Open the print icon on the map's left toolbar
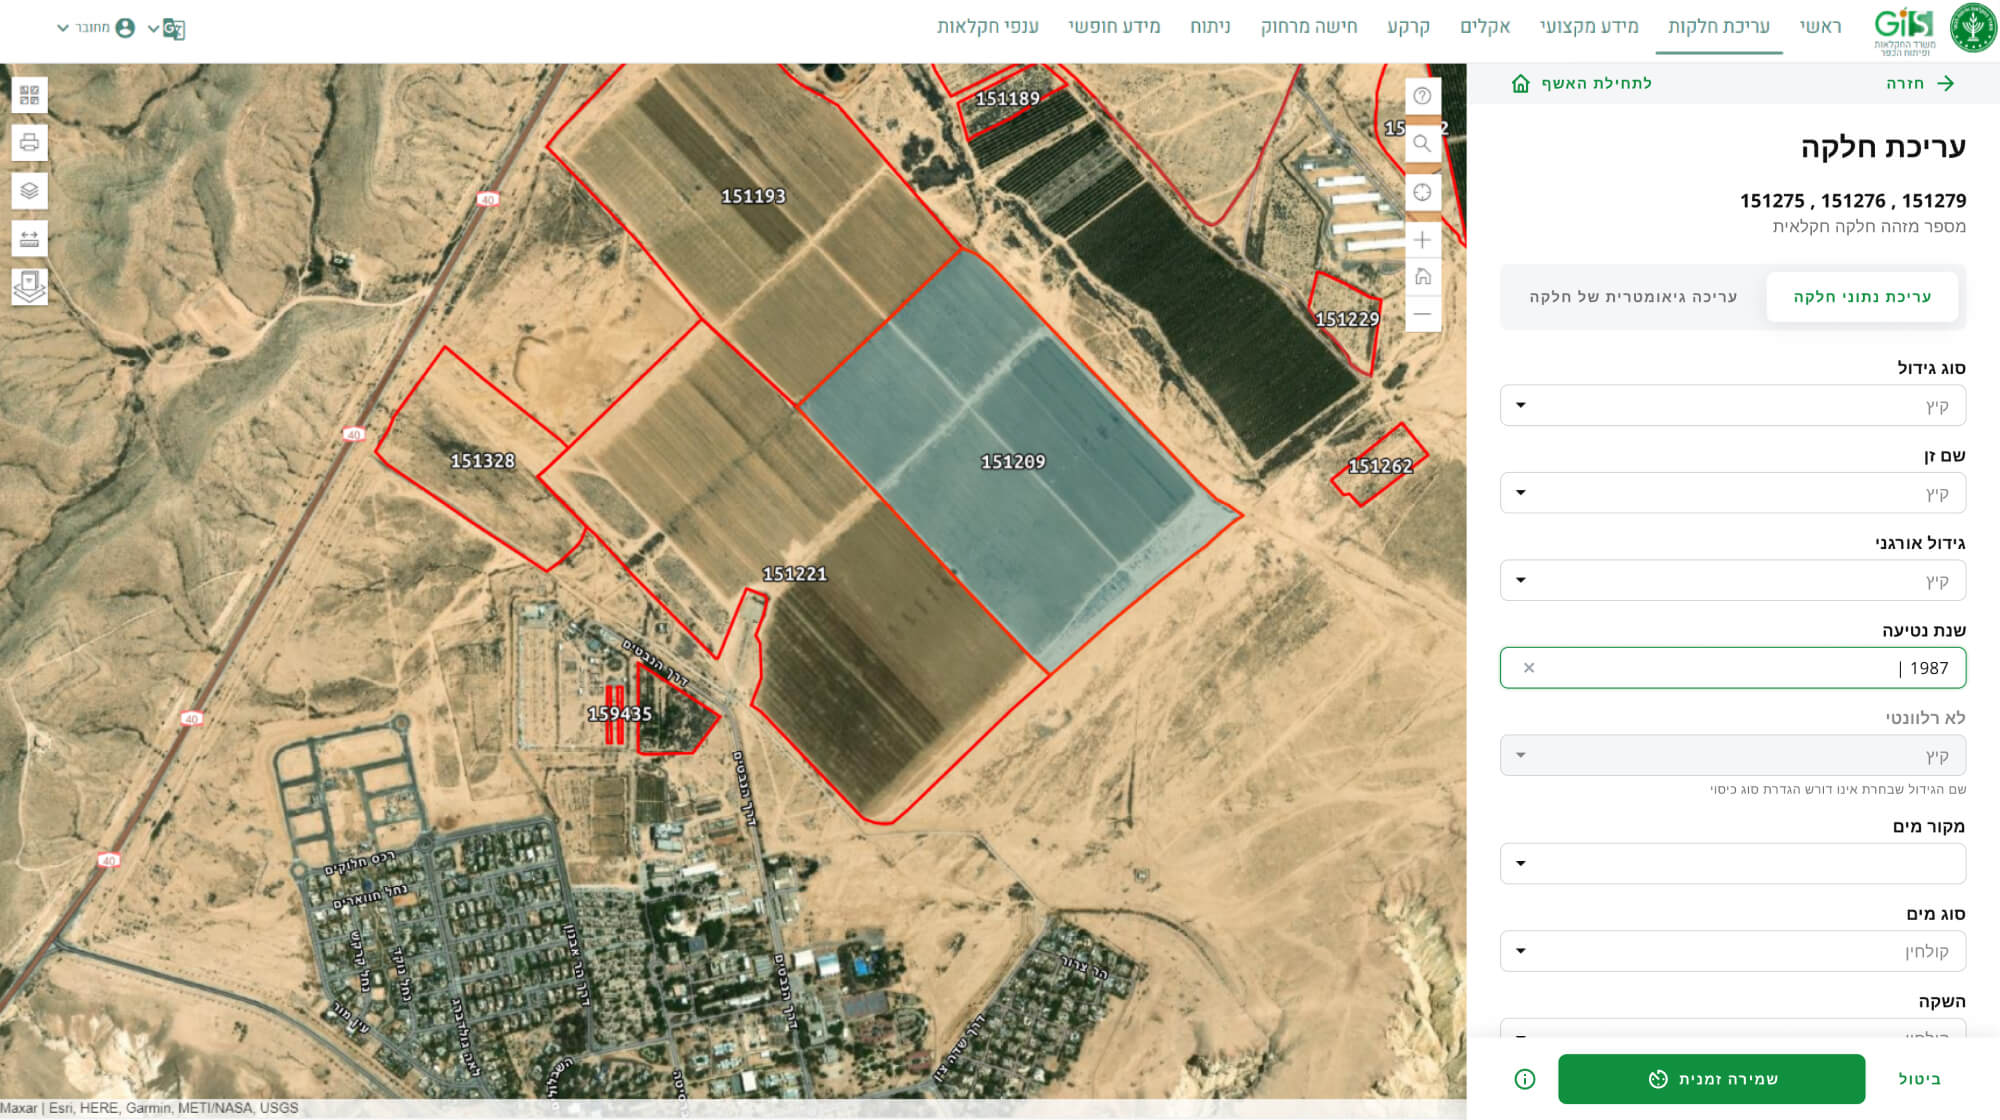 point(29,143)
